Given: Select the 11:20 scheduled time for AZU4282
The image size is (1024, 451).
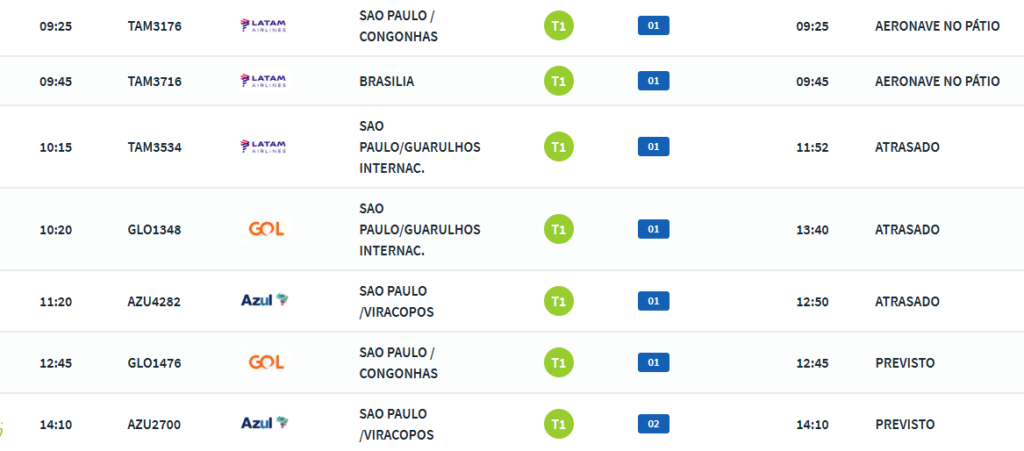Looking at the screenshot, I should coord(56,302).
